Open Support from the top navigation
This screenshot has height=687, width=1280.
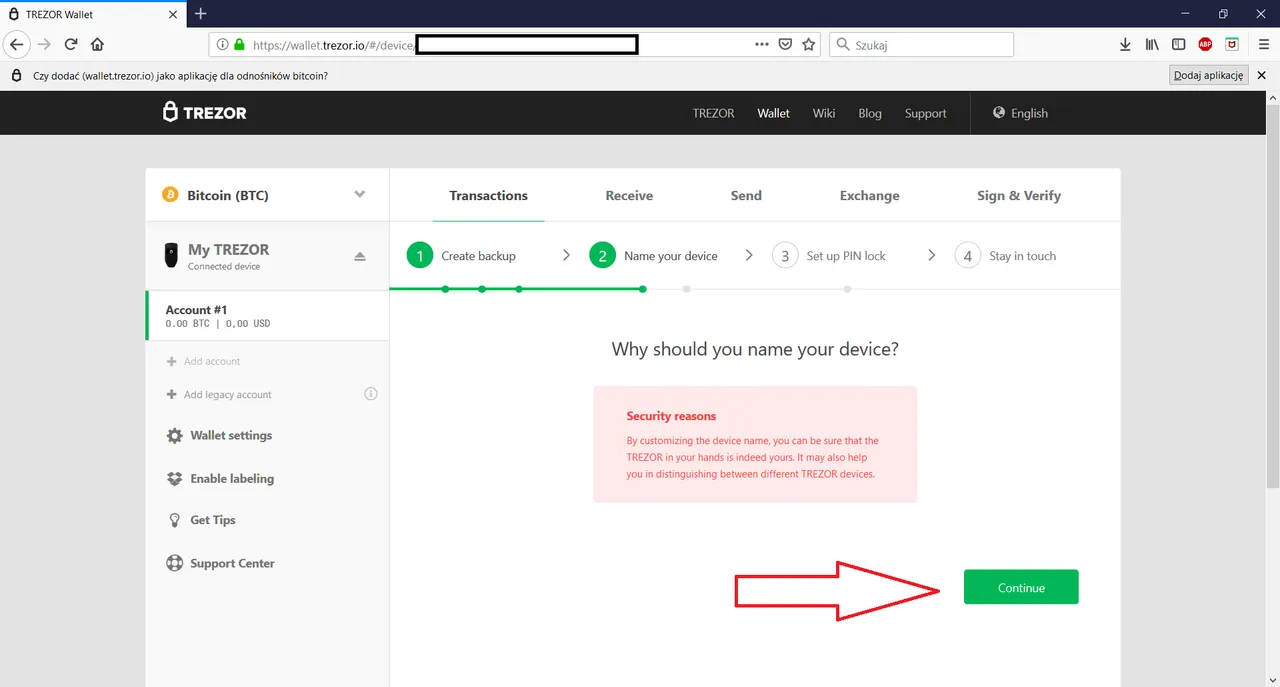[925, 113]
